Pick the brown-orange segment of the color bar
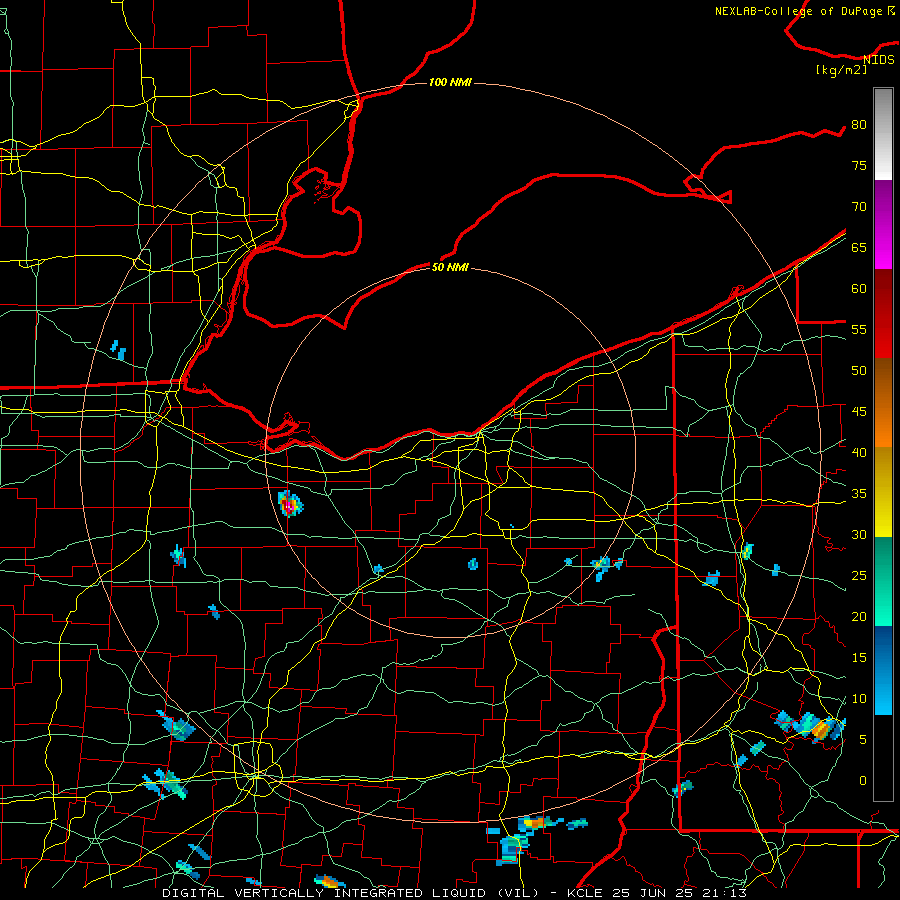 click(883, 402)
